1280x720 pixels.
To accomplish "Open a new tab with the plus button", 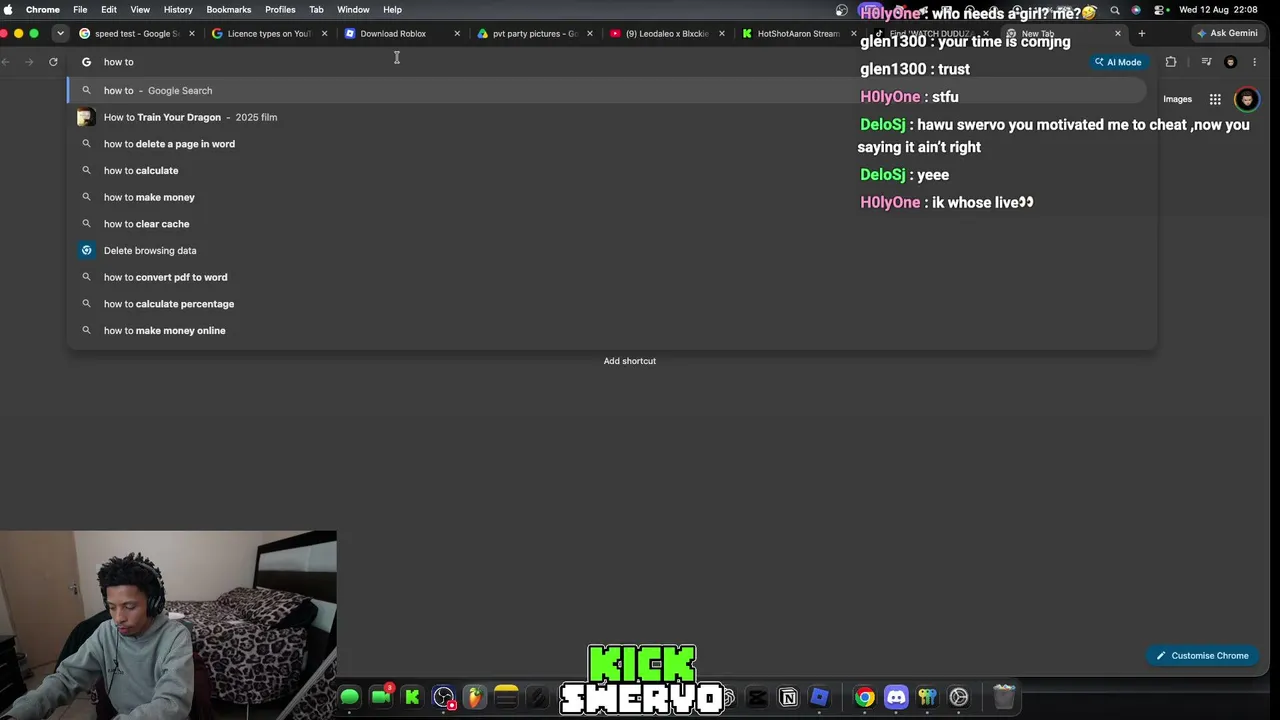I will click(1141, 33).
